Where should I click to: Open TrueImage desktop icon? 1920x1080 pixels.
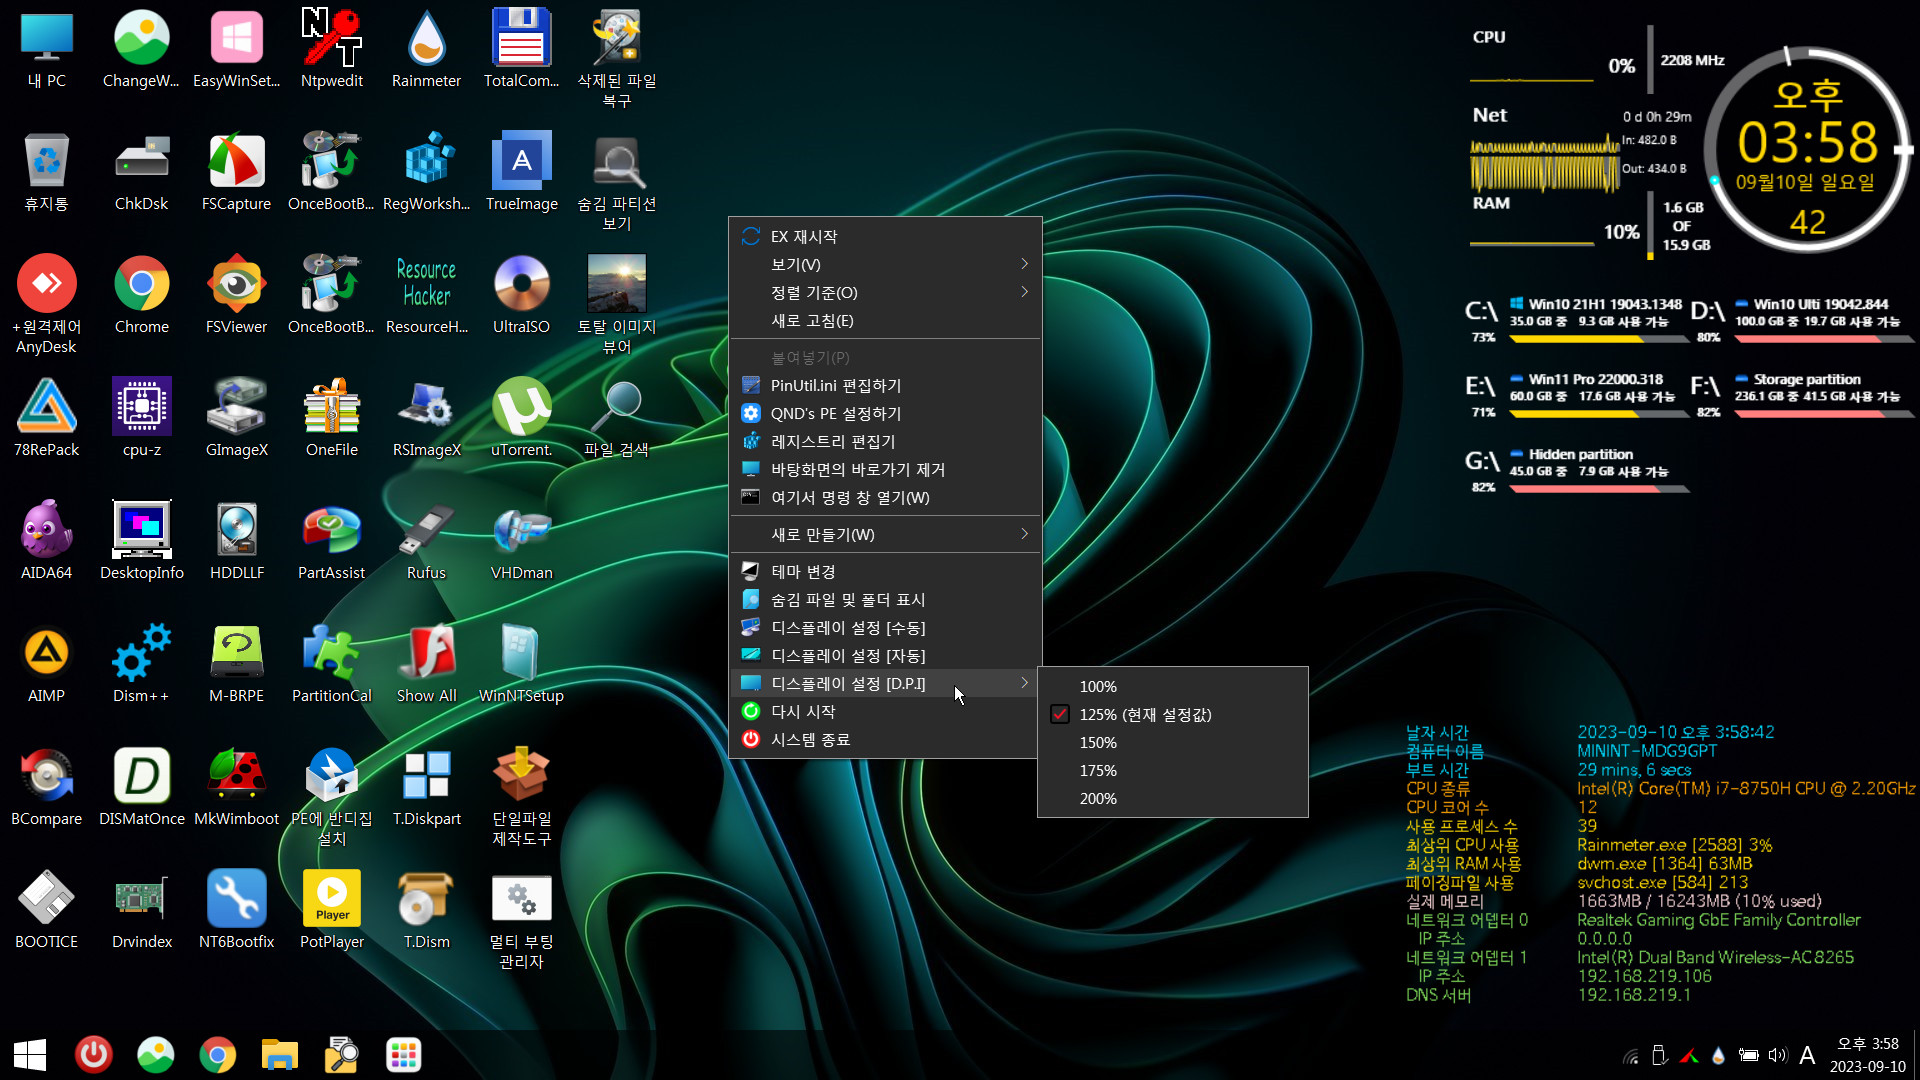521,171
